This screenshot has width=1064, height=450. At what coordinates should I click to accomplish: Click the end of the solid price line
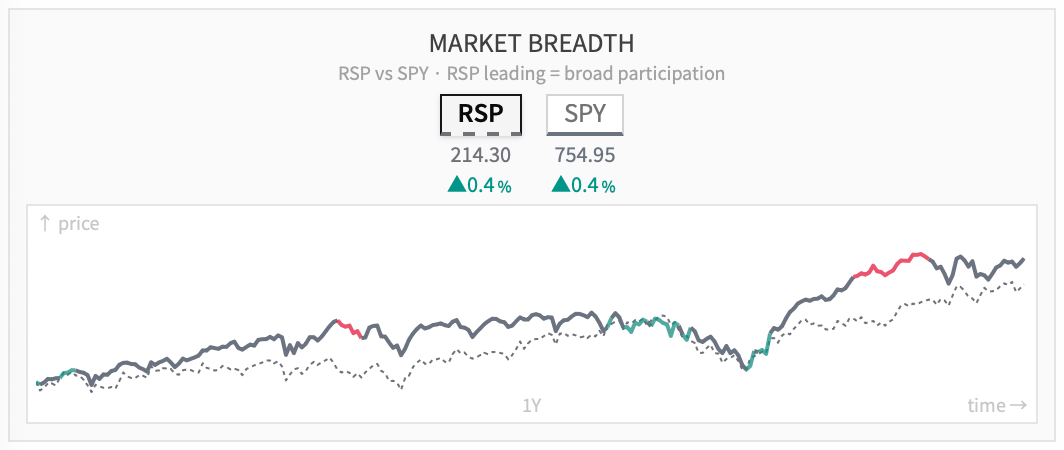[x=1023, y=259]
